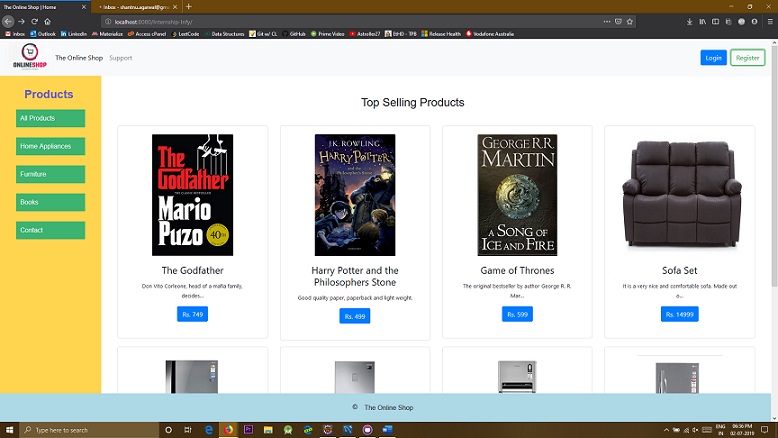Open a new browser tab
778x438 pixels.
coord(189,7)
